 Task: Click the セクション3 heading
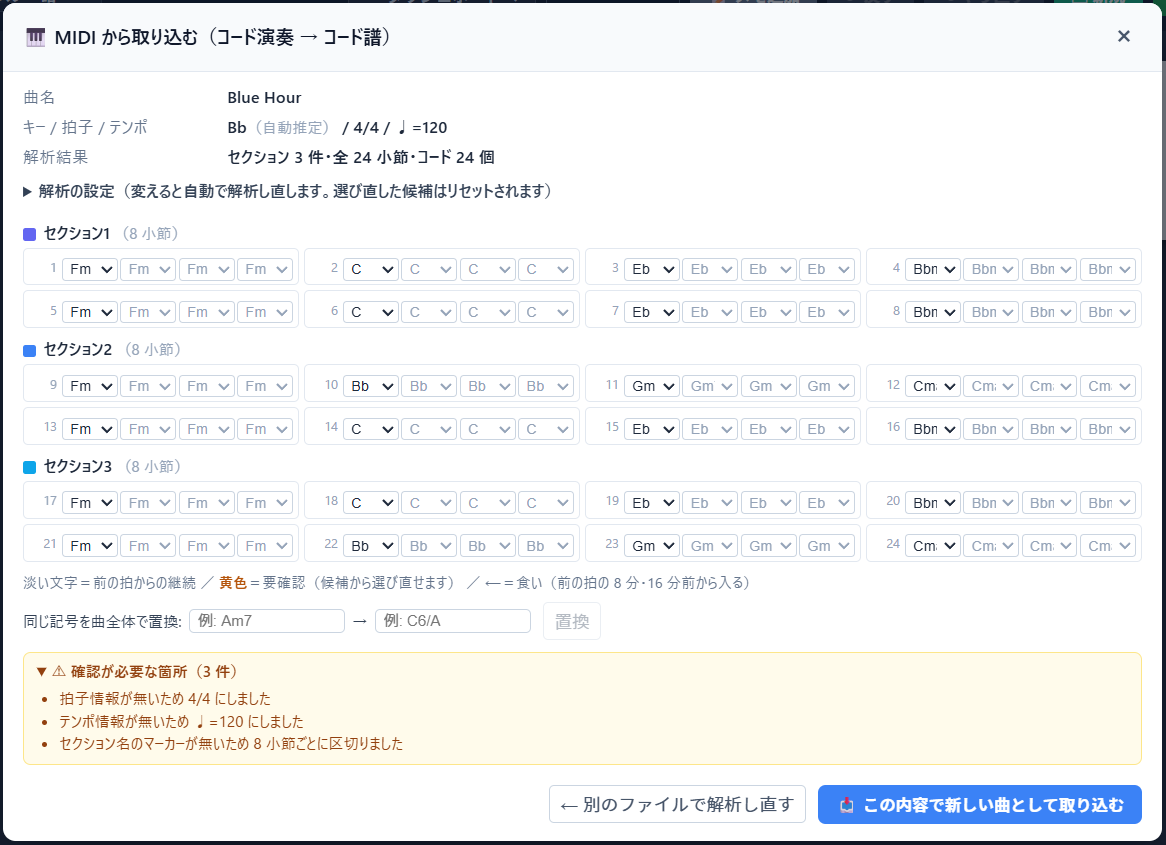click(77, 466)
